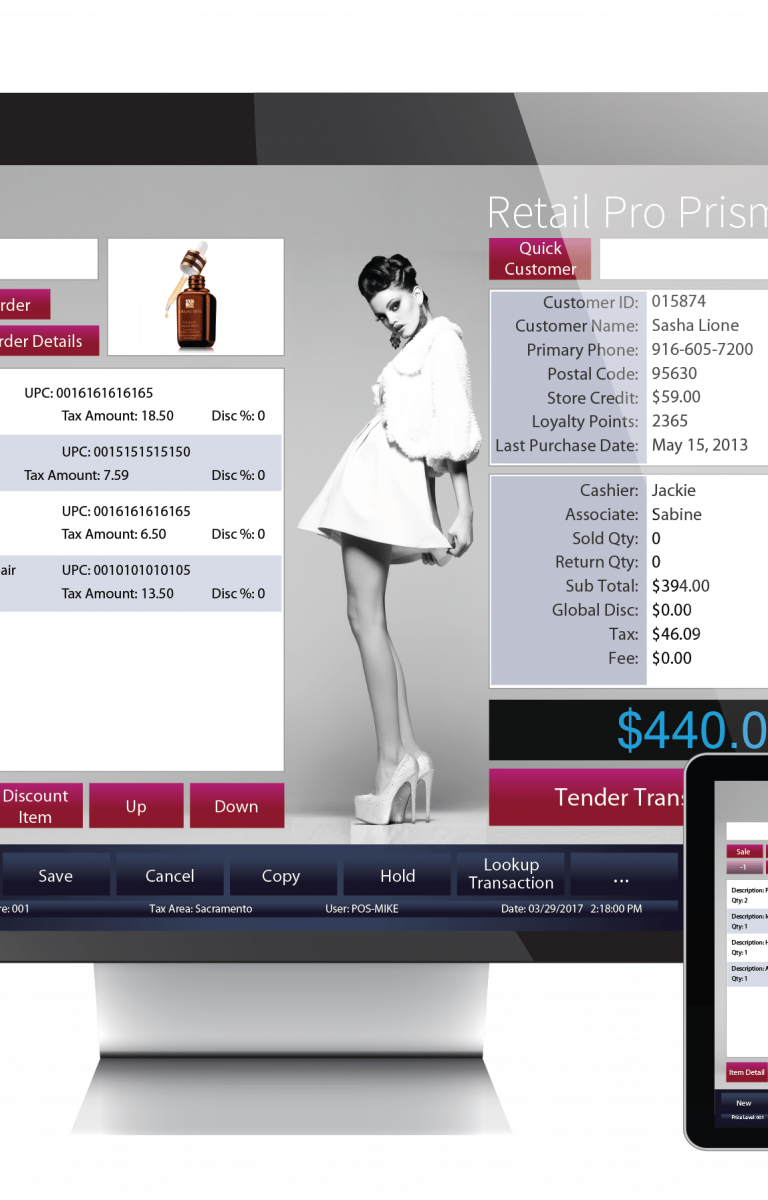Select cashier name Jackie
Screen dimensions: 768x1200
674,490
